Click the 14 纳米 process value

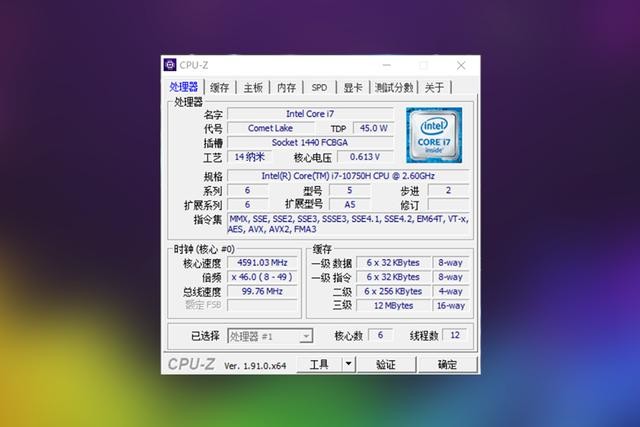249,157
